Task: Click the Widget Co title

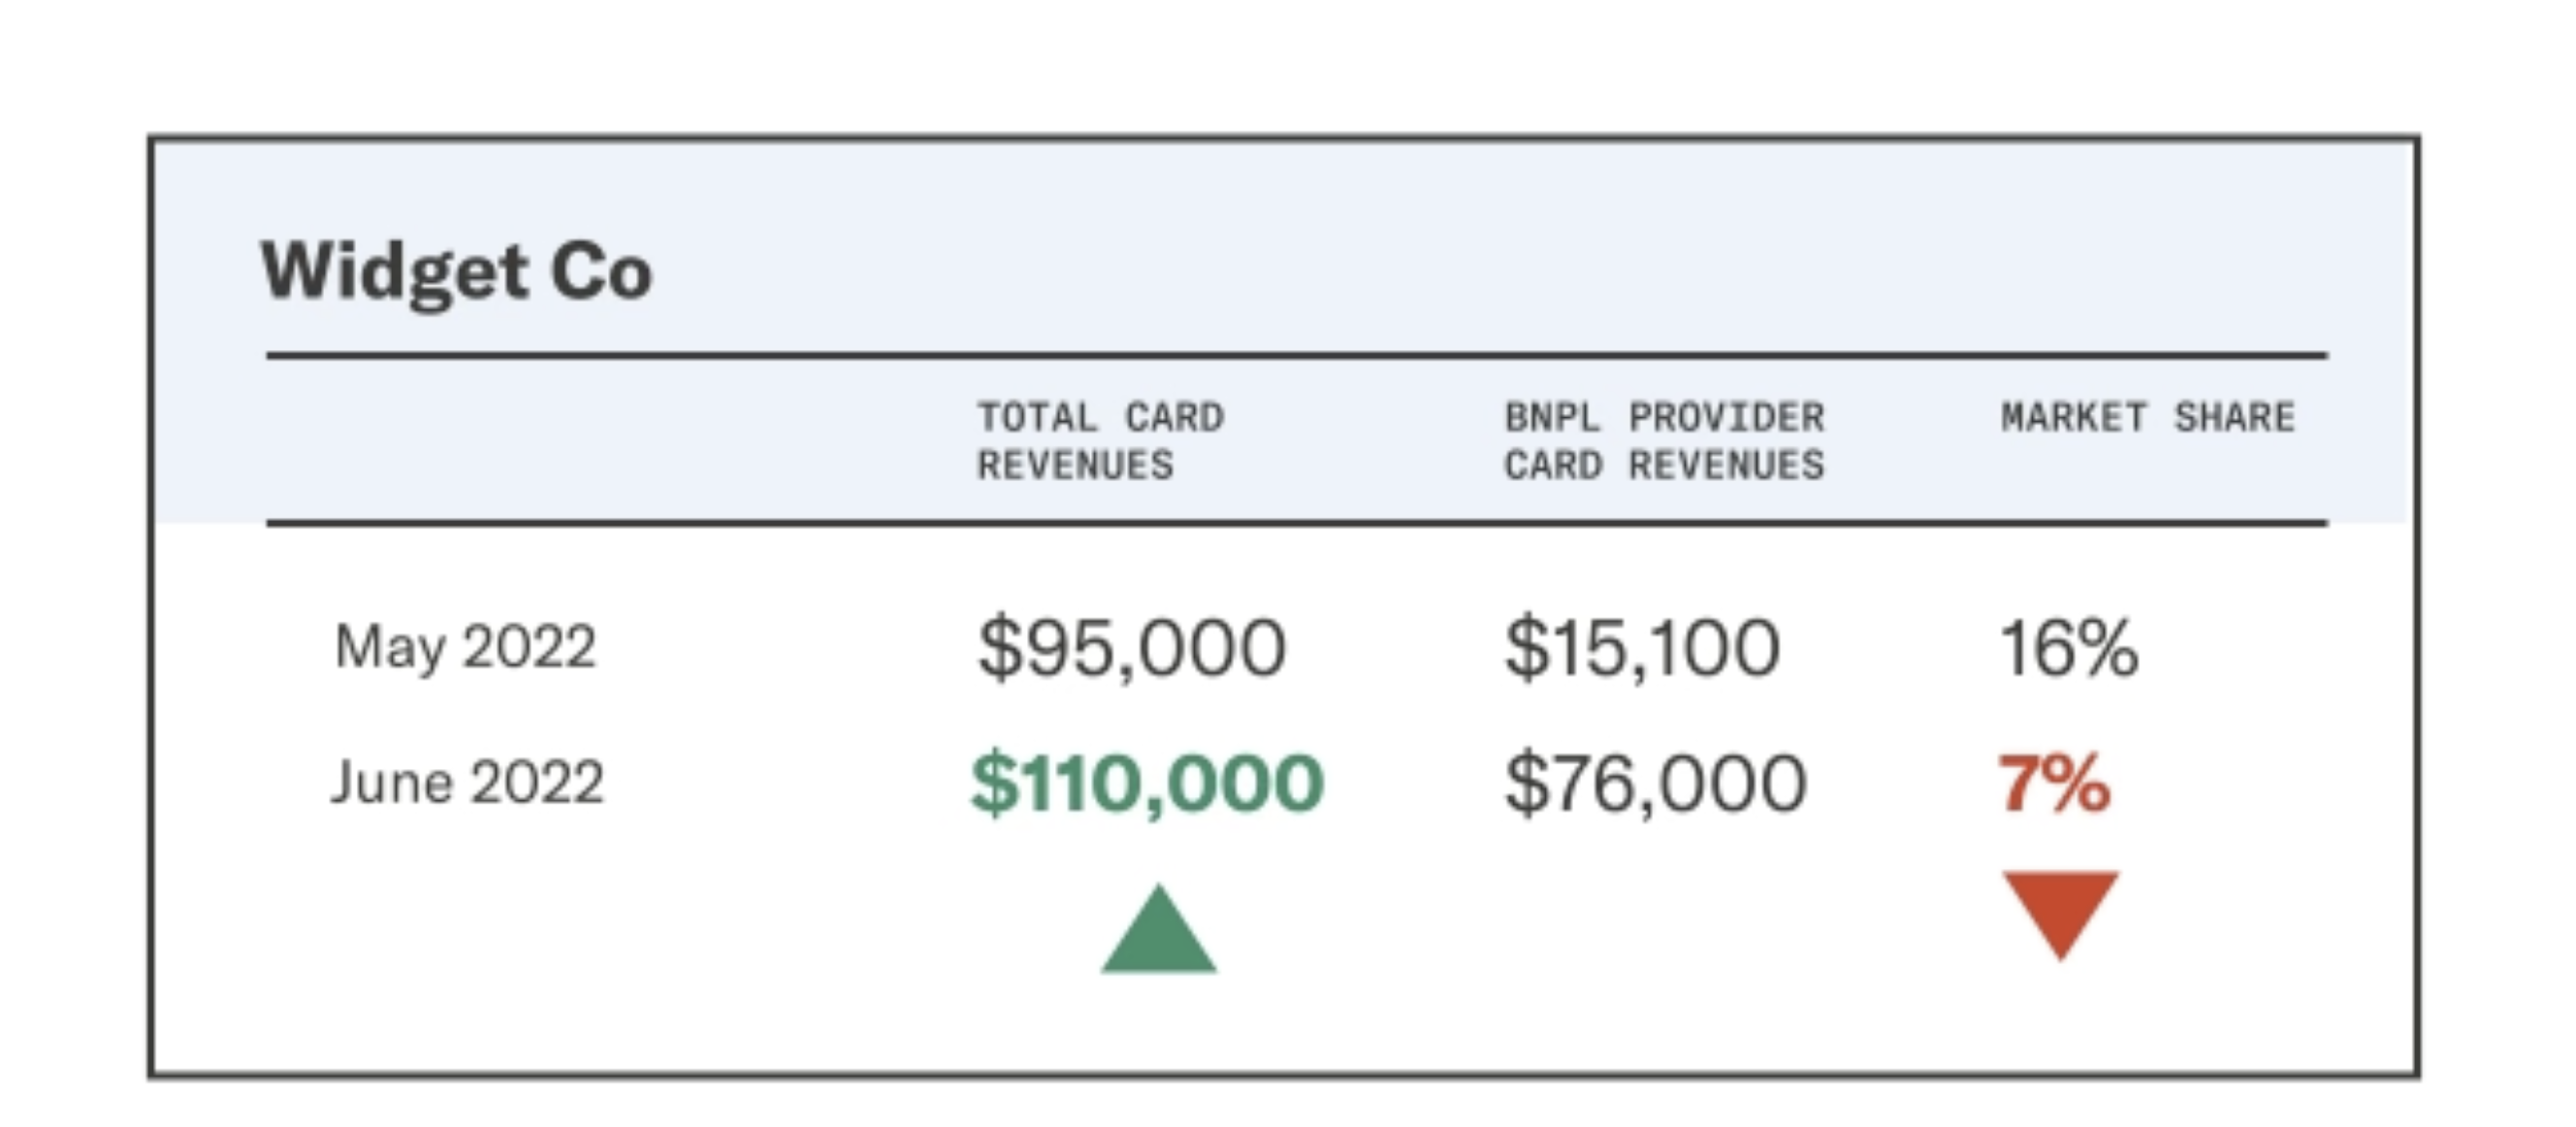Action: tap(456, 272)
